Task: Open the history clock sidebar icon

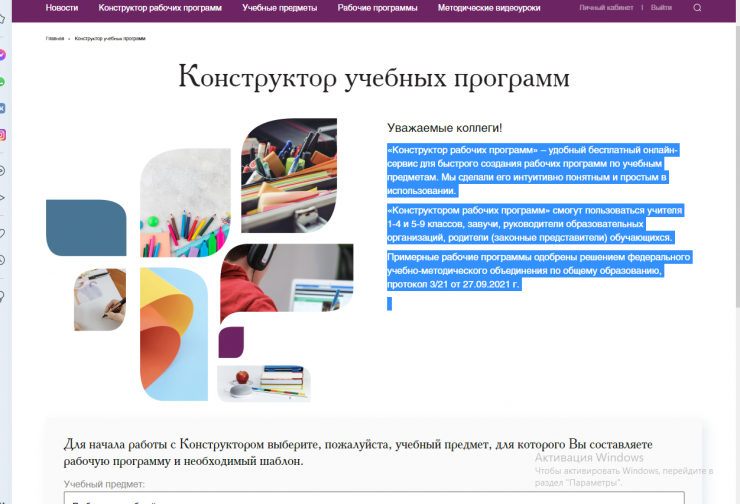Action: (x=3, y=260)
